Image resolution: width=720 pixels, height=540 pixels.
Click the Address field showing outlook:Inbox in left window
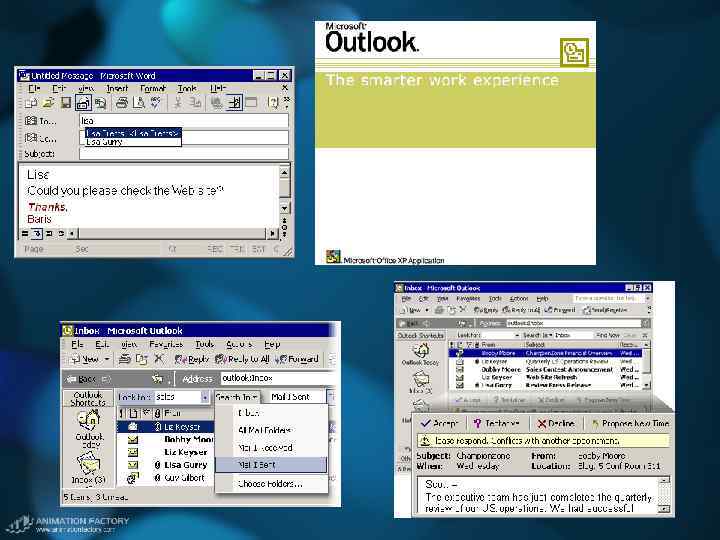[x=278, y=378]
